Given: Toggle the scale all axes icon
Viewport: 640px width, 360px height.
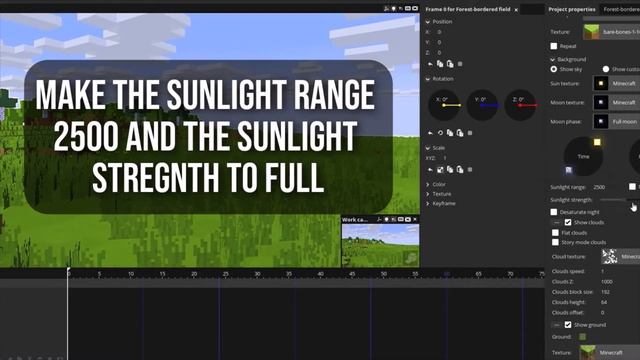Looking at the screenshot, I should [x=440, y=169].
